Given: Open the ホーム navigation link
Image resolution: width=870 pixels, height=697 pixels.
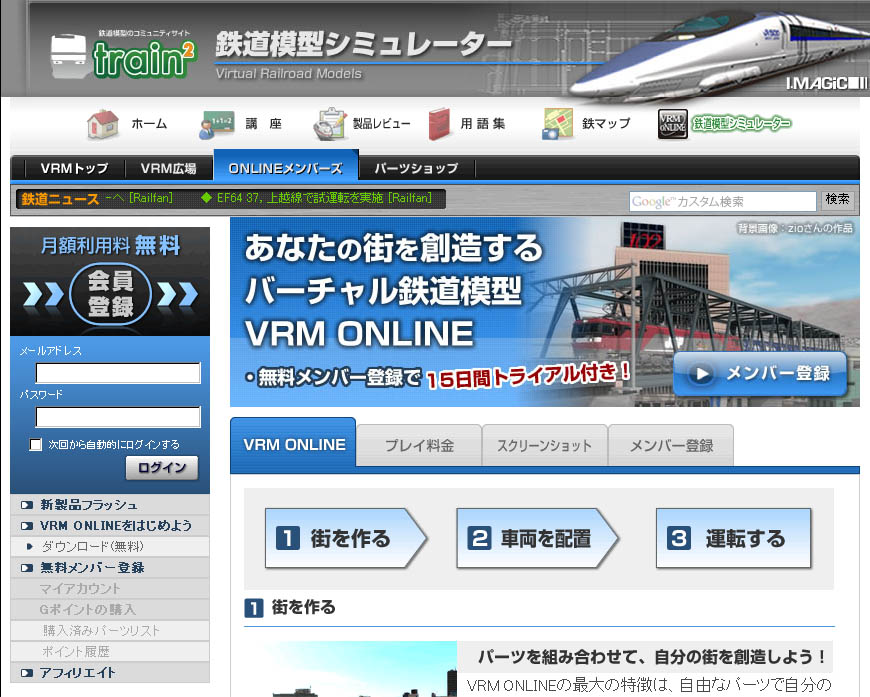Looking at the screenshot, I should click(x=149, y=124).
